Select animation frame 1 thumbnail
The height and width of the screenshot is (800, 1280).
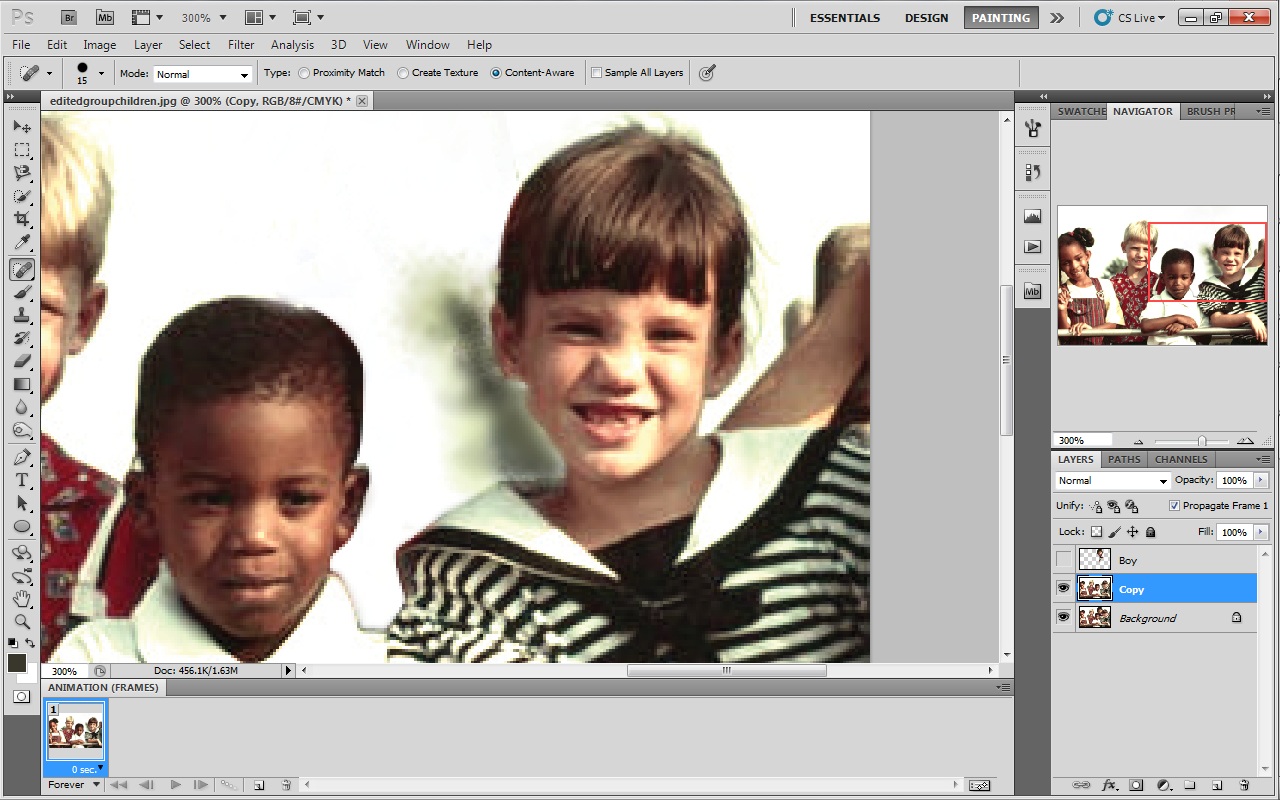76,732
